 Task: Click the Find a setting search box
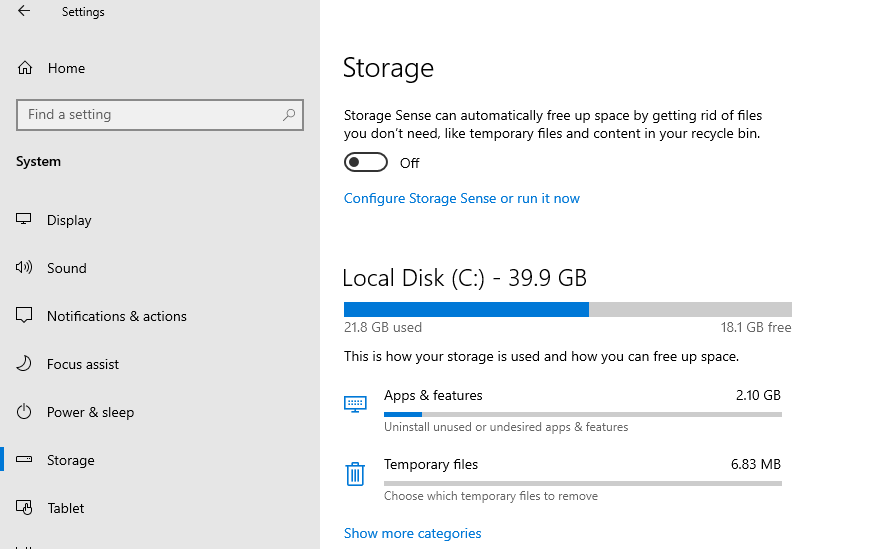(x=150, y=115)
